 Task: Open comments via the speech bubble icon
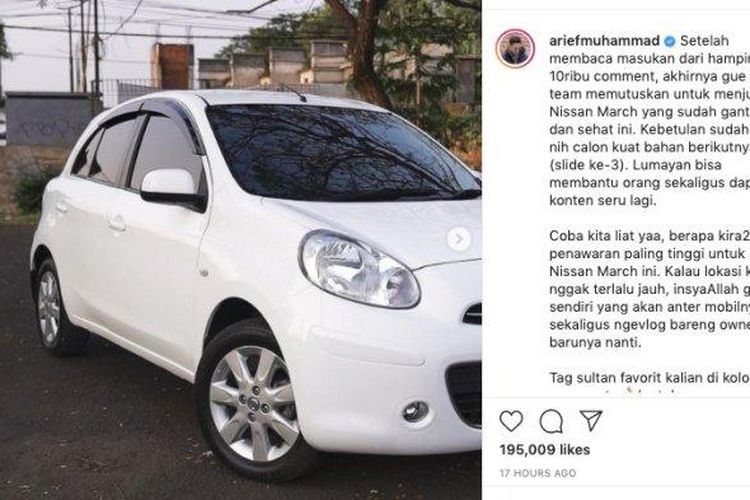(x=551, y=422)
